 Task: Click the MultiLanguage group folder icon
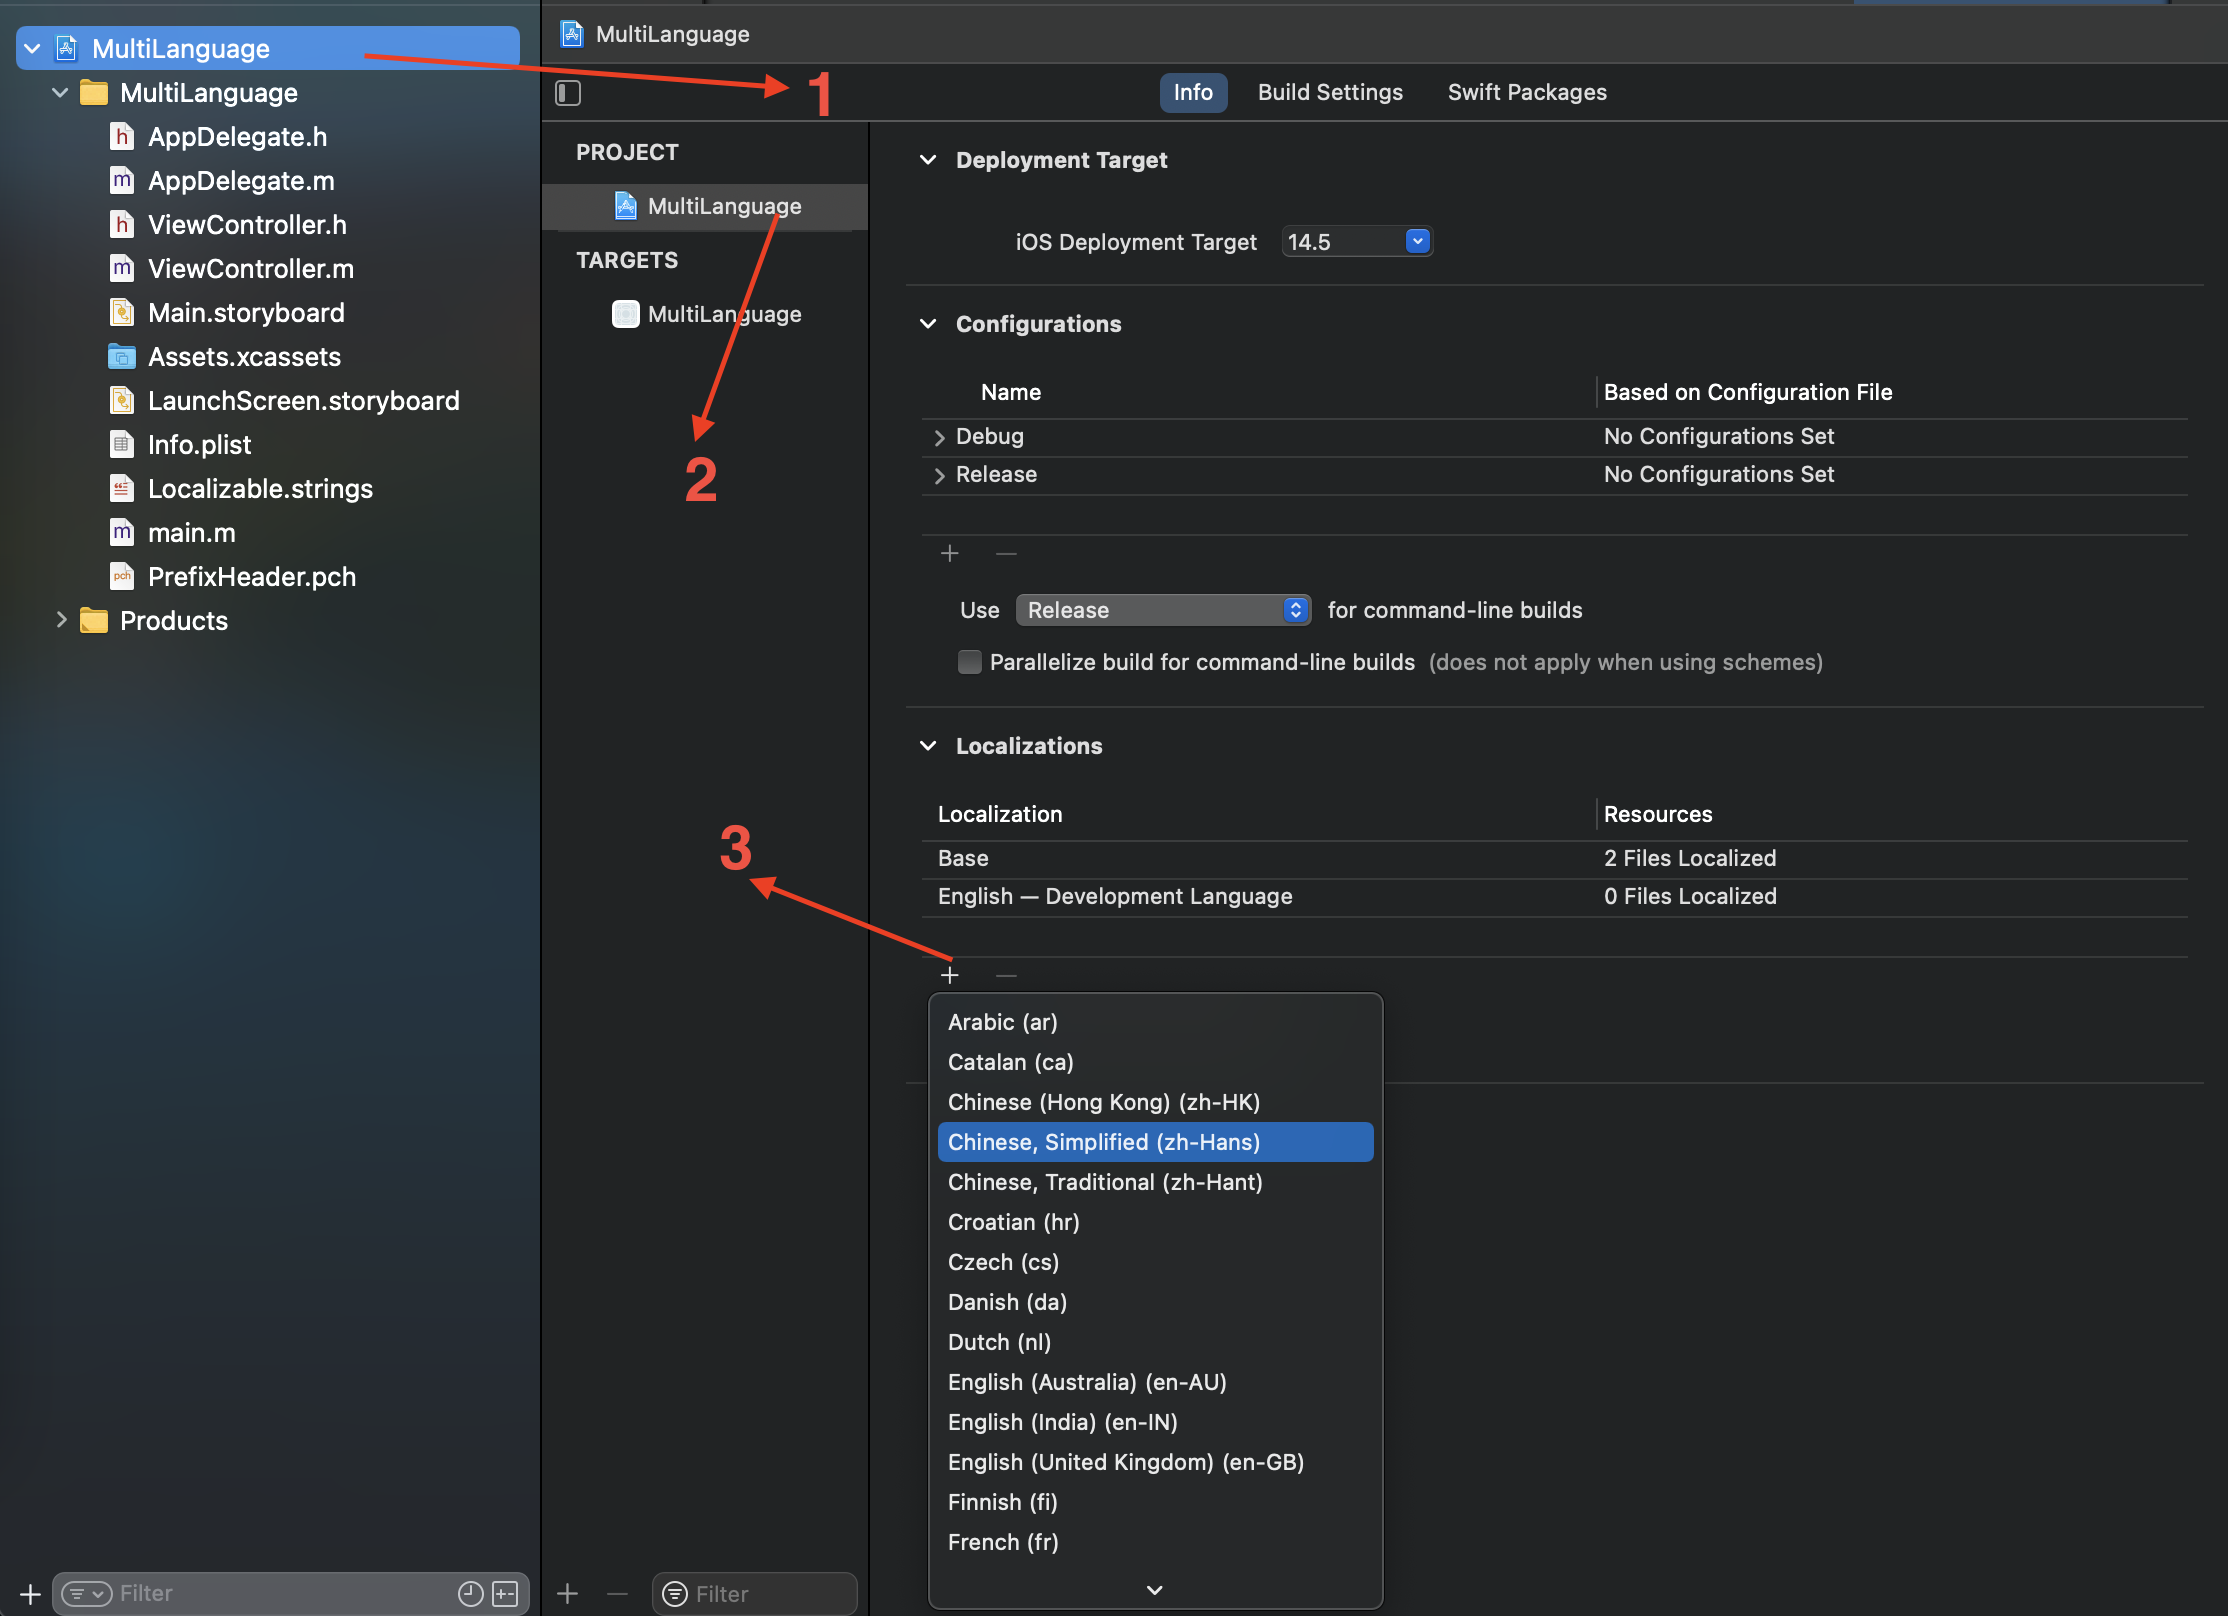point(94,92)
